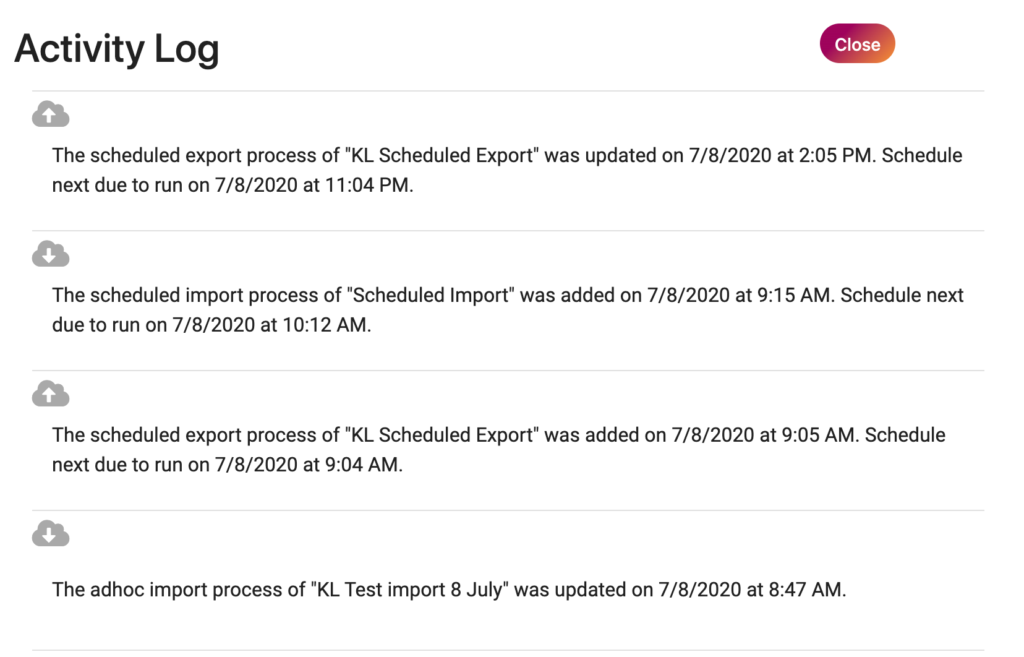Click the "KL Test import 8 July" name
Screen dimensions: 1024x657
click(409, 589)
